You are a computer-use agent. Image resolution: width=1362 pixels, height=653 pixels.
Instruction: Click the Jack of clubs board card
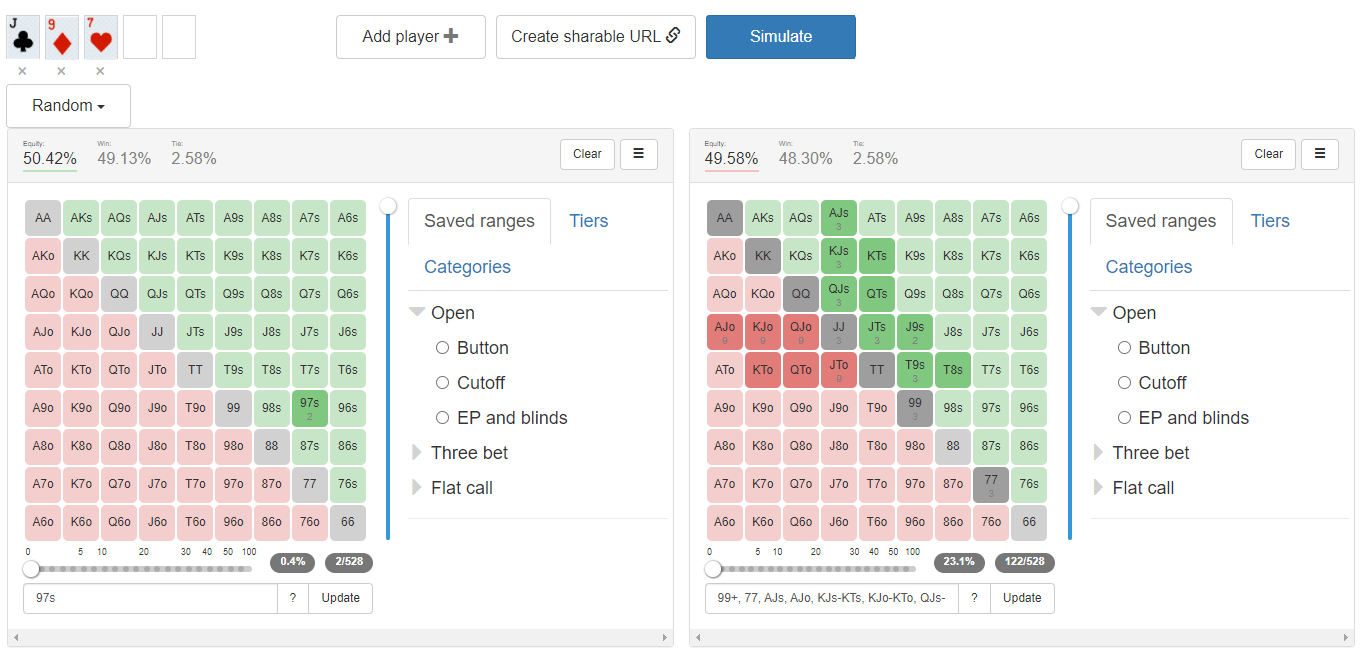[x=23, y=38]
